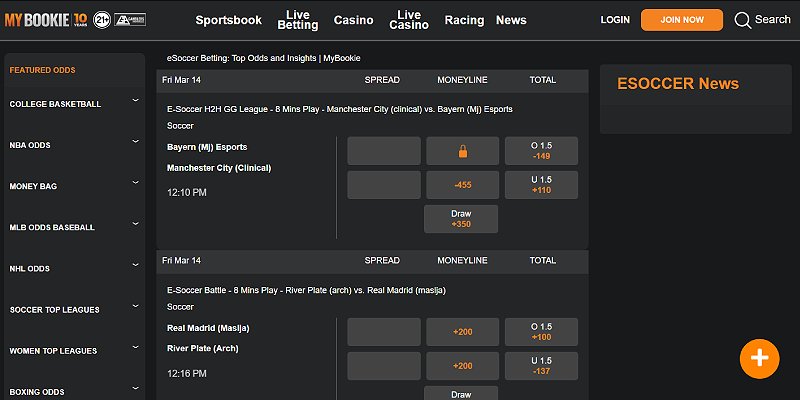Click the eSoccer Betting page title text
The width and height of the screenshot is (800, 400).
pyautogui.click(x=263, y=58)
